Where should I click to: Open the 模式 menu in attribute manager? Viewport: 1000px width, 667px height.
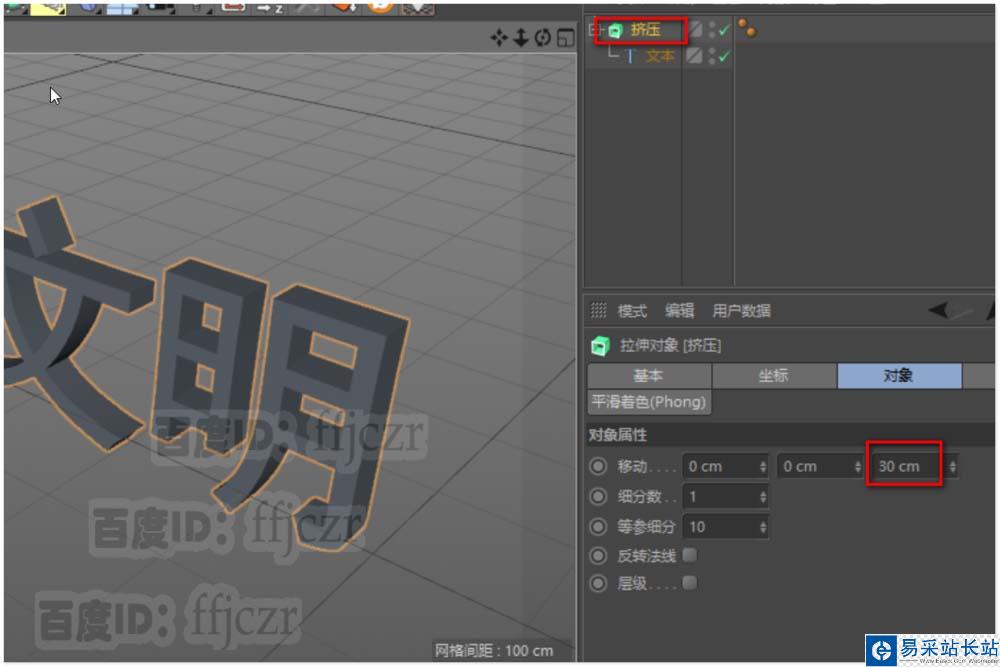pos(632,311)
